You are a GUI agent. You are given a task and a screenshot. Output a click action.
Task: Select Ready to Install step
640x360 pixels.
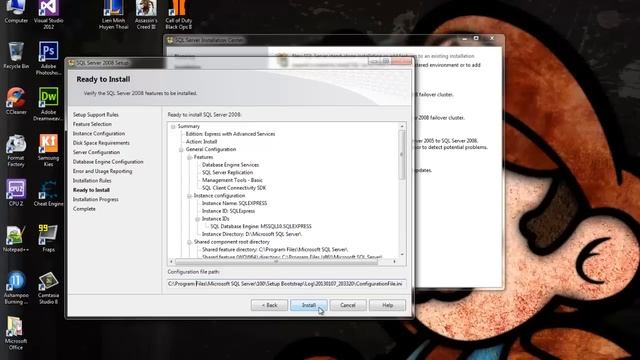pyautogui.click(x=91, y=190)
